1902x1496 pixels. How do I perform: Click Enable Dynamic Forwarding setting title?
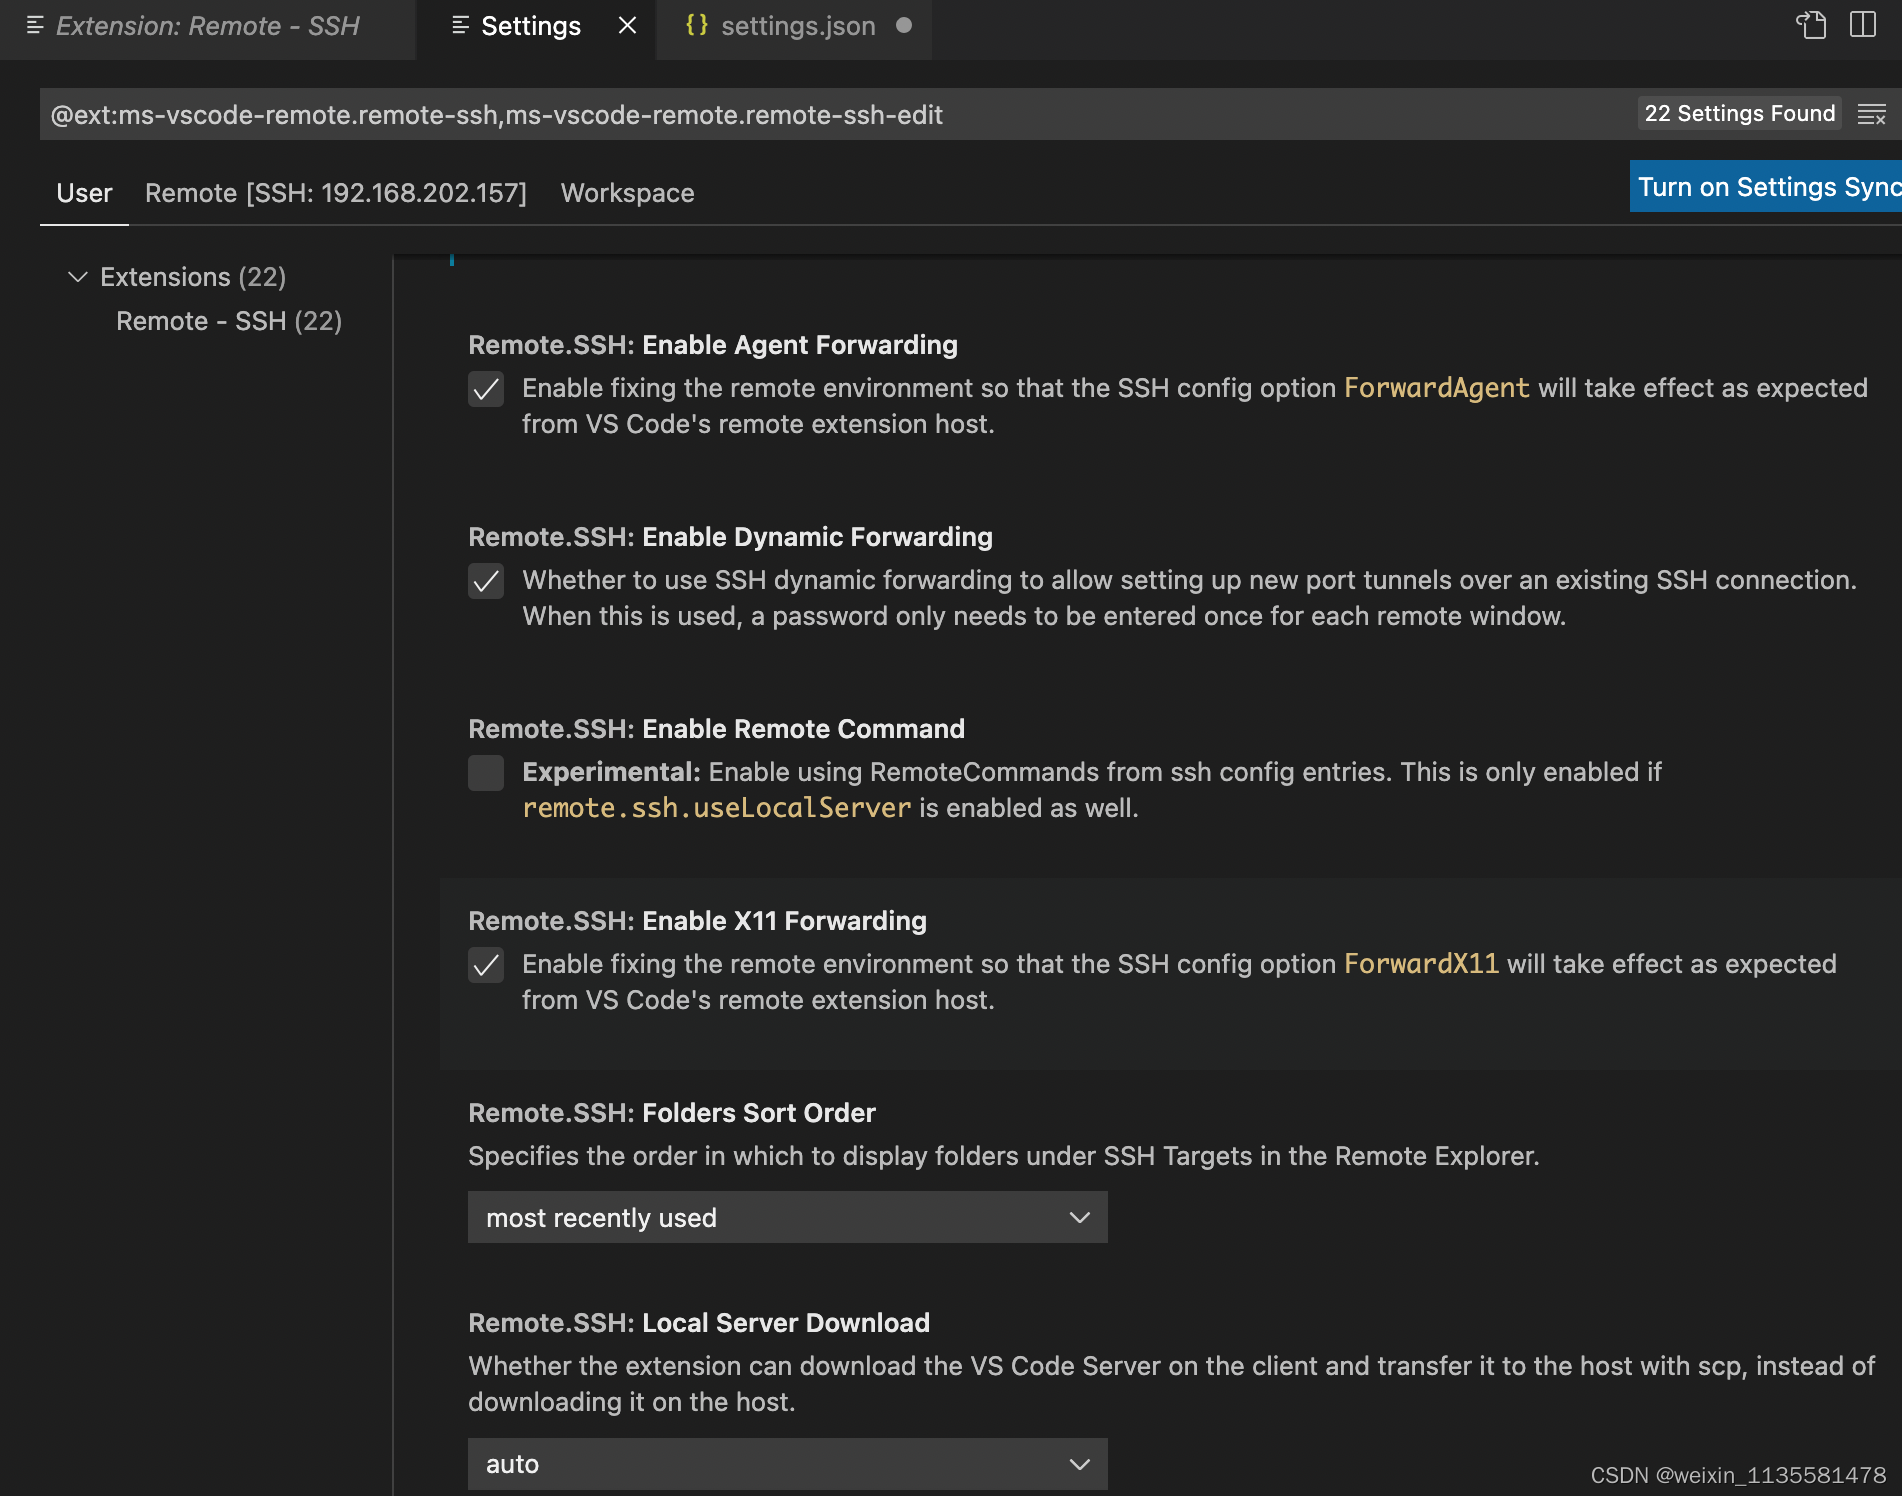tap(730, 537)
